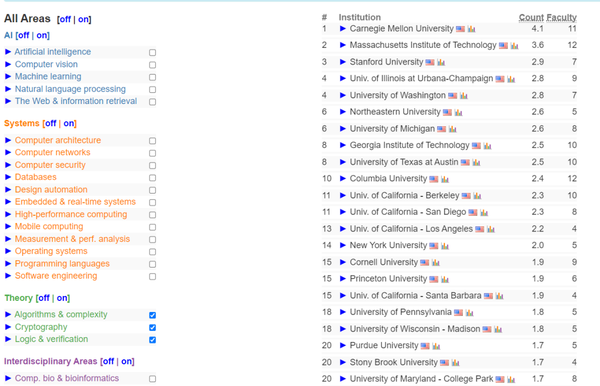
Task: Tick the Machine learning checkbox
Action: coord(152,77)
